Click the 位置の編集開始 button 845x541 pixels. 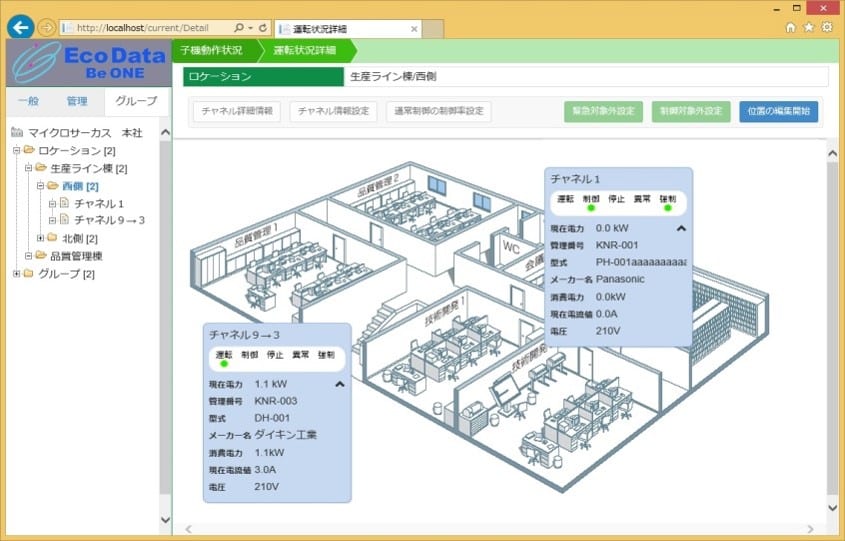click(x=778, y=111)
